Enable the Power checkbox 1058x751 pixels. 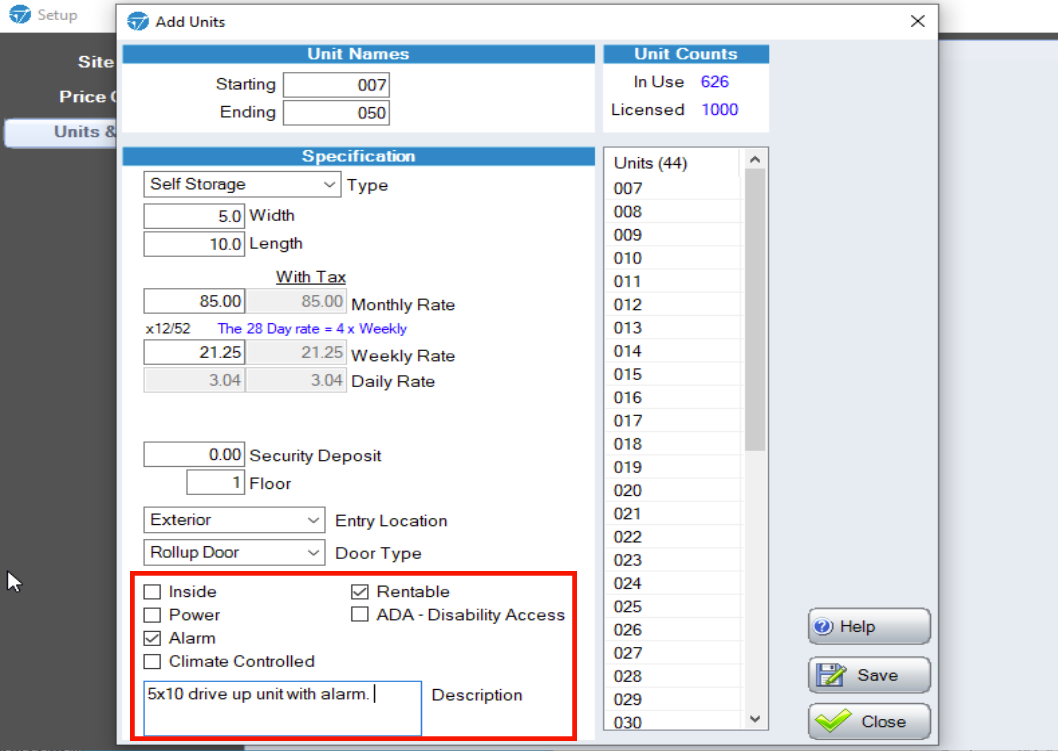tap(152, 615)
